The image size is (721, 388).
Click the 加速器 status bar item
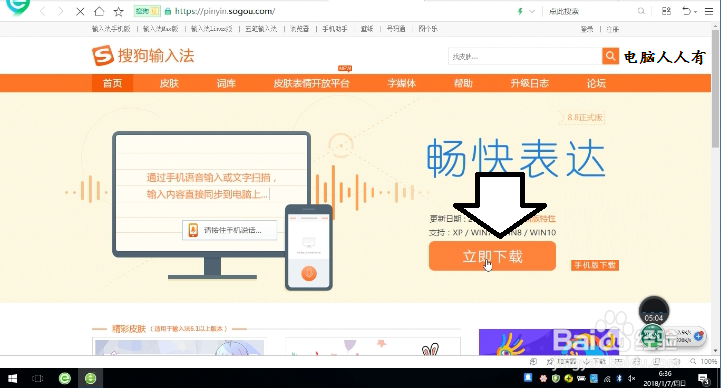[x=562, y=362]
